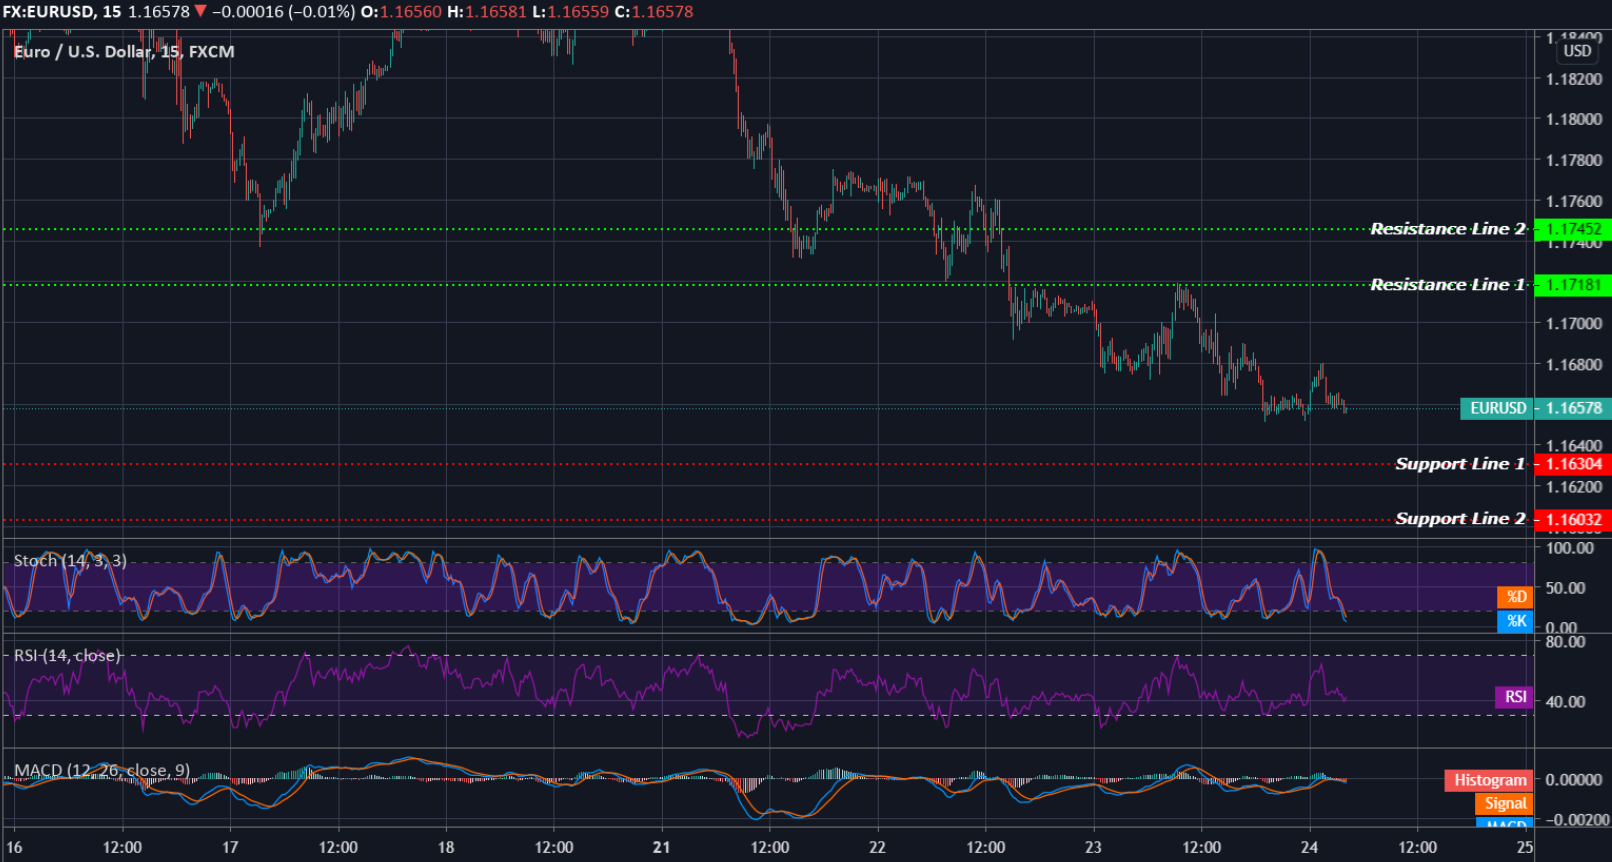The image size is (1612, 862).
Task: Click the USD currency button
Action: 1577,51
